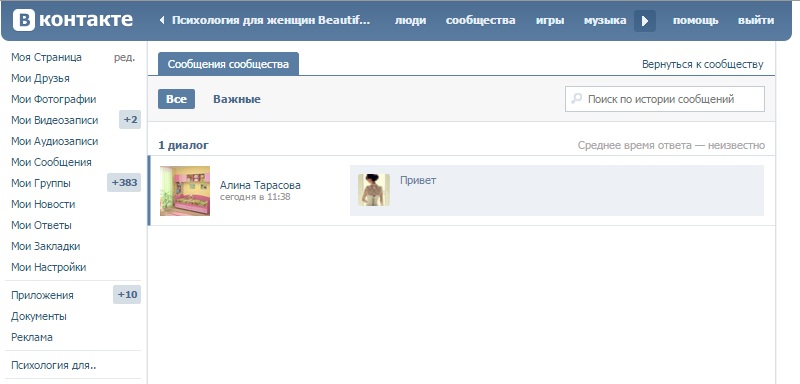Open помощь help page
800x384 pixels.
coord(695,20)
